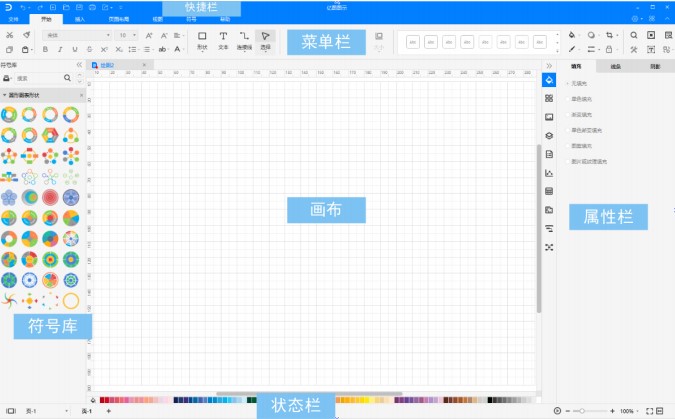Apply bold formatting
Viewport: 675px width, 419px height.
pyautogui.click(x=45, y=50)
